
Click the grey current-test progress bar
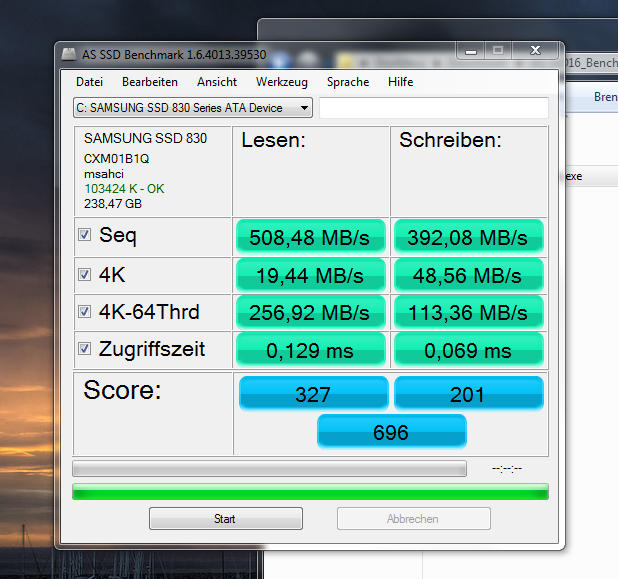click(x=270, y=468)
